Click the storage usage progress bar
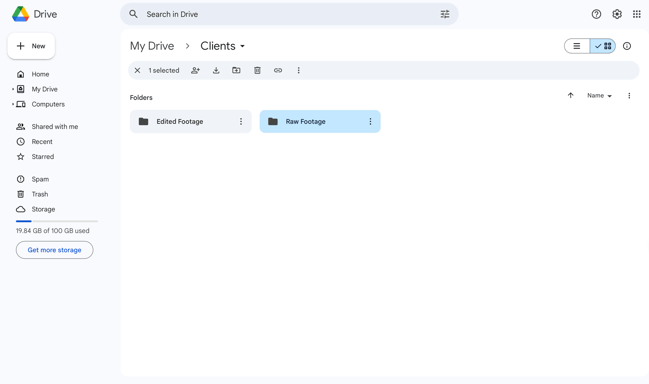This screenshot has height=384, width=649. 57,221
